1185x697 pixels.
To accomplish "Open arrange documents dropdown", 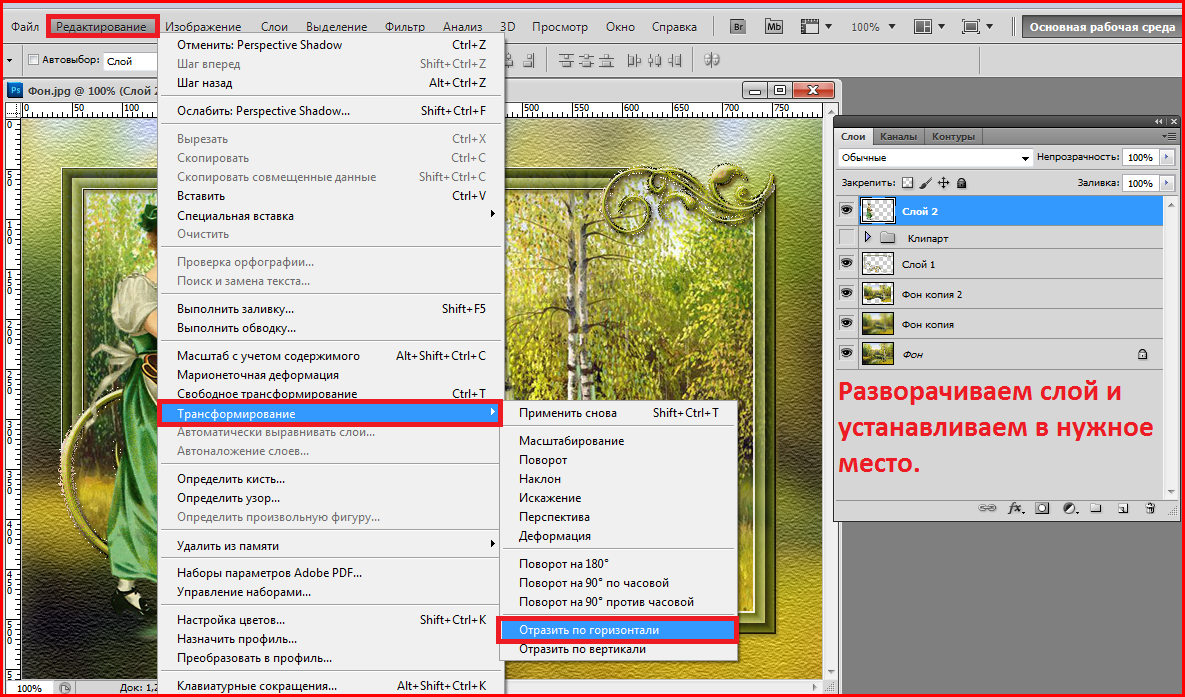I will pos(930,26).
